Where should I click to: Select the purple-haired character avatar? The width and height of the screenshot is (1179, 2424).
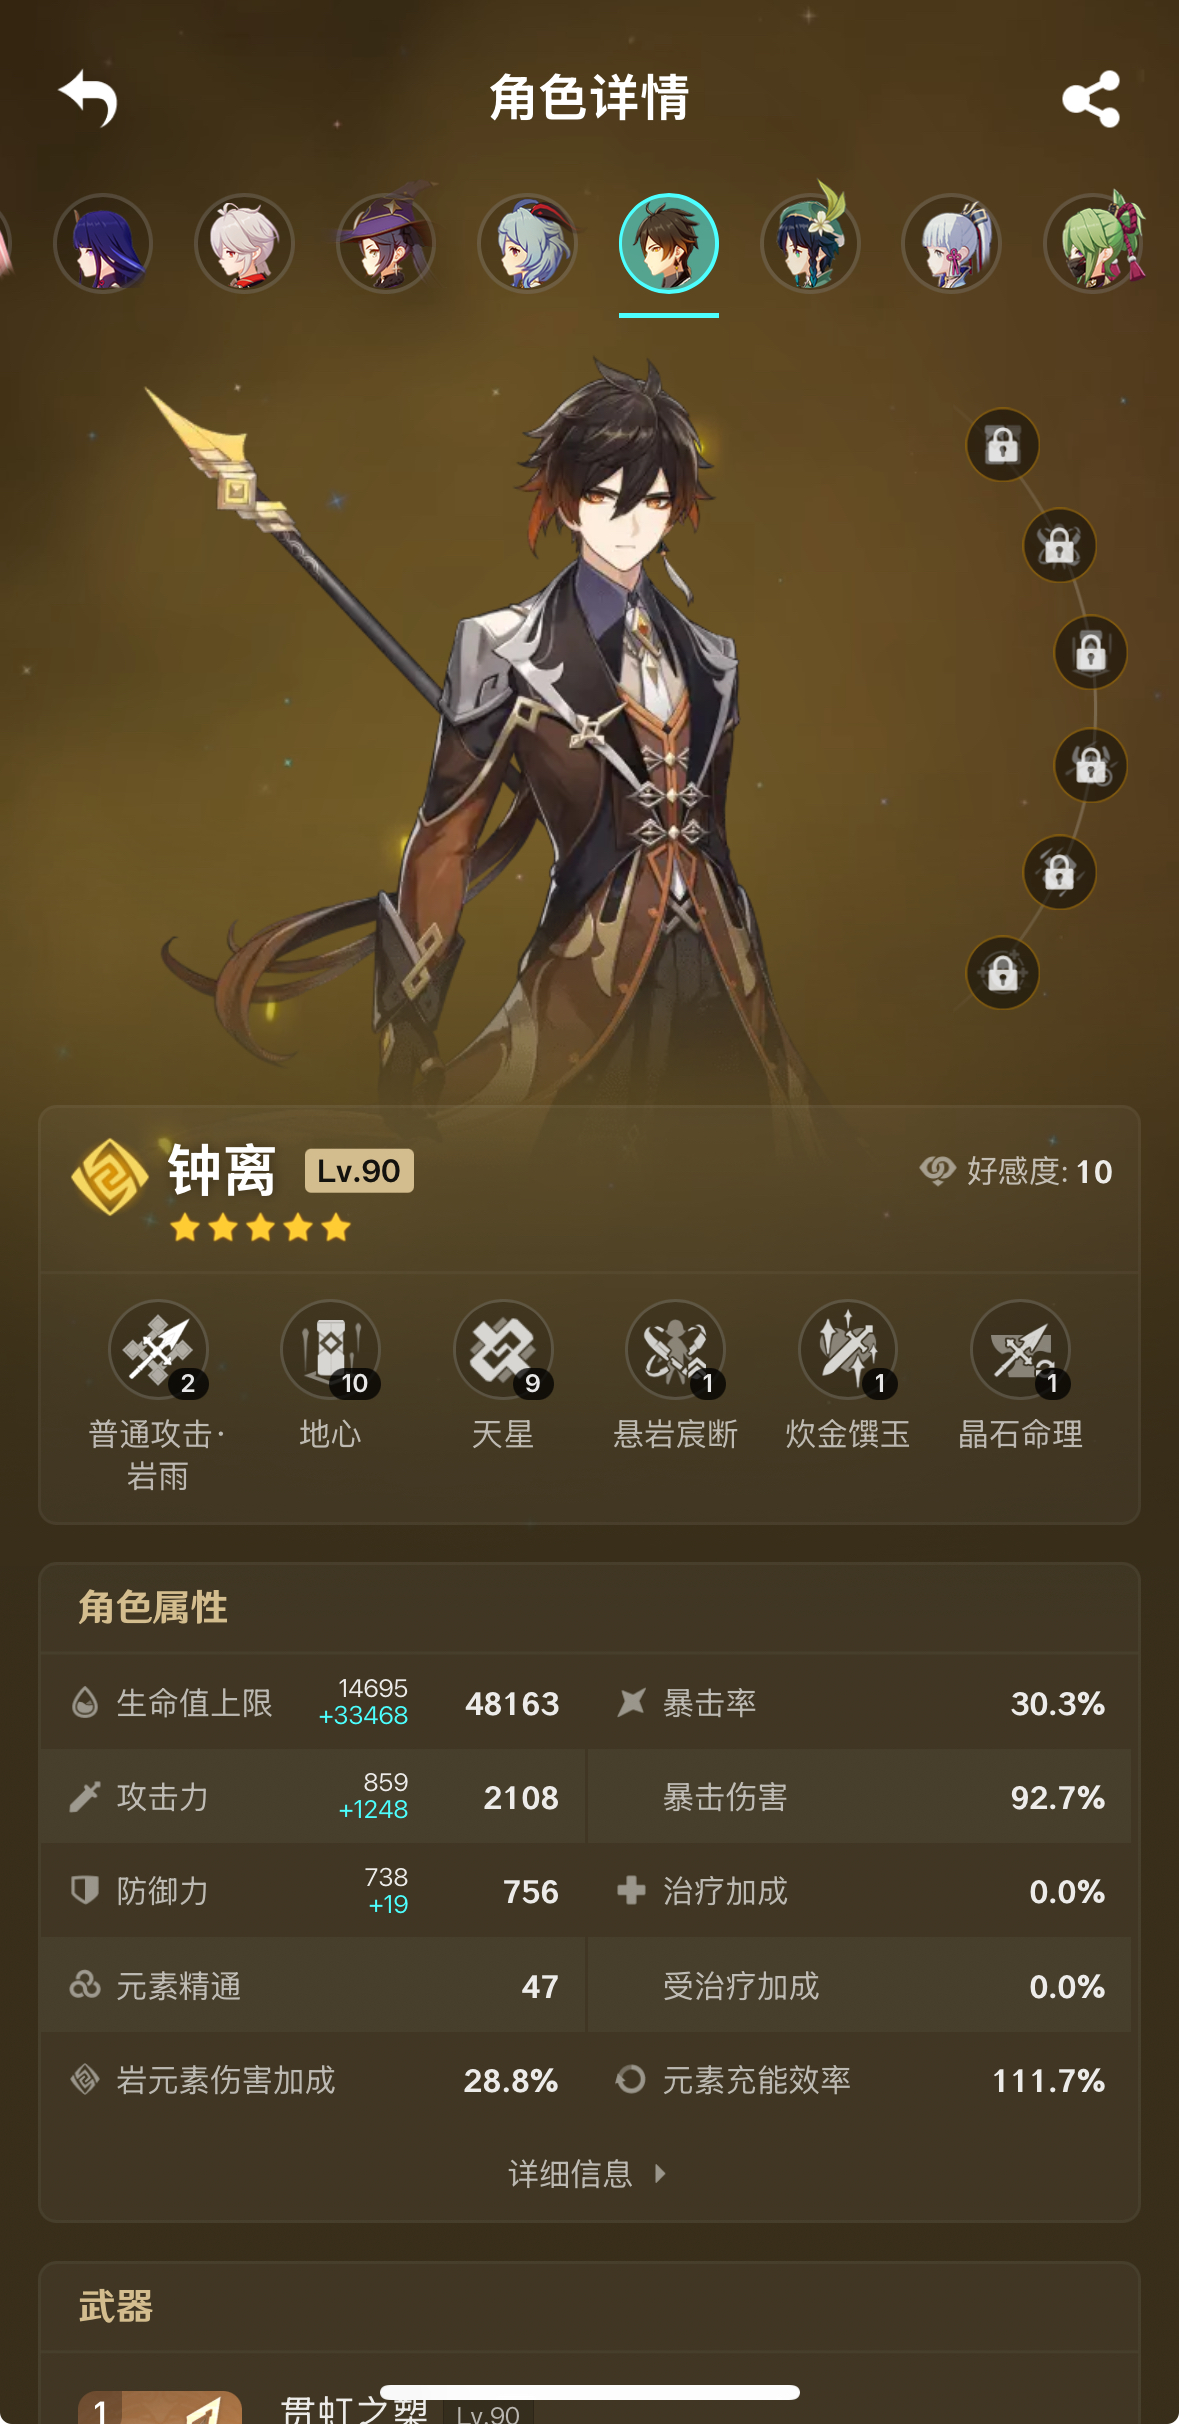[103, 243]
